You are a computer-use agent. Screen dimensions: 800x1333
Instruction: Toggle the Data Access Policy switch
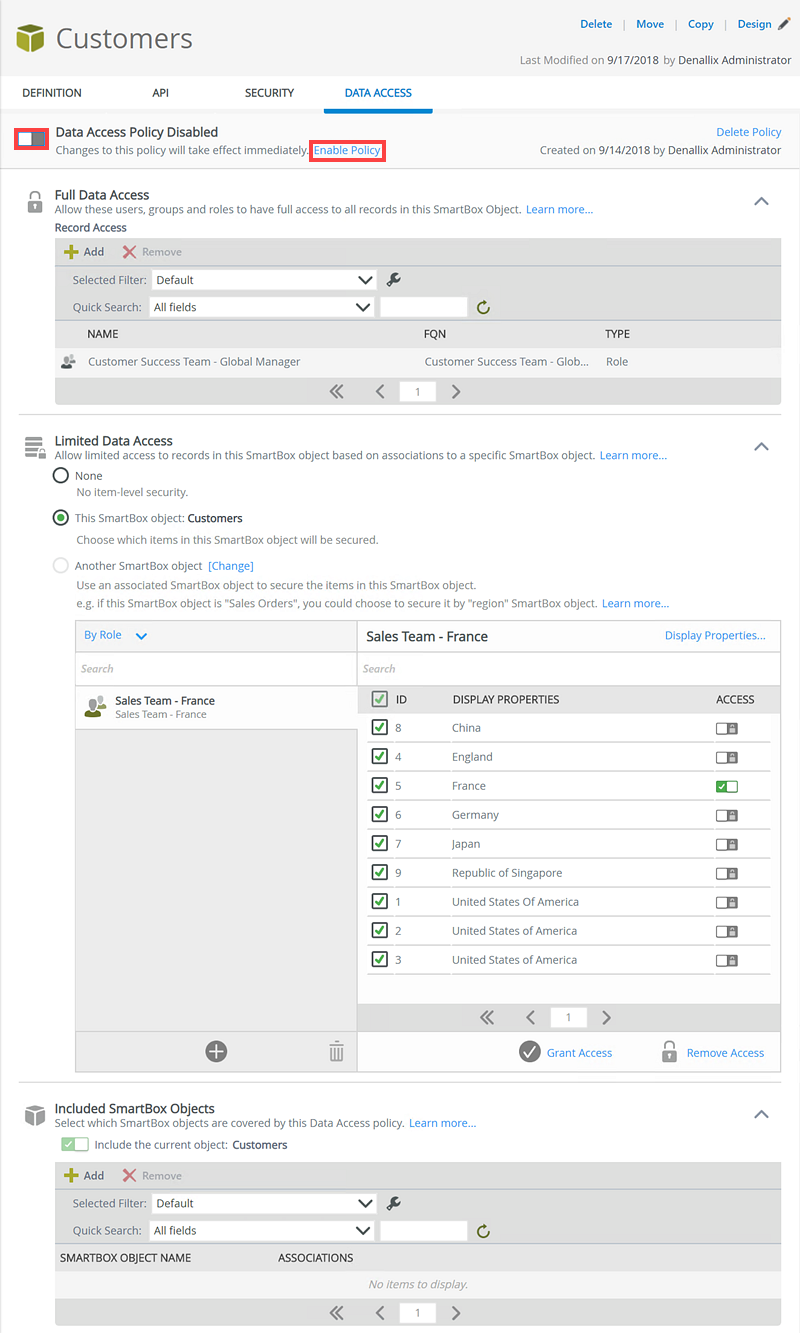pyautogui.click(x=32, y=139)
